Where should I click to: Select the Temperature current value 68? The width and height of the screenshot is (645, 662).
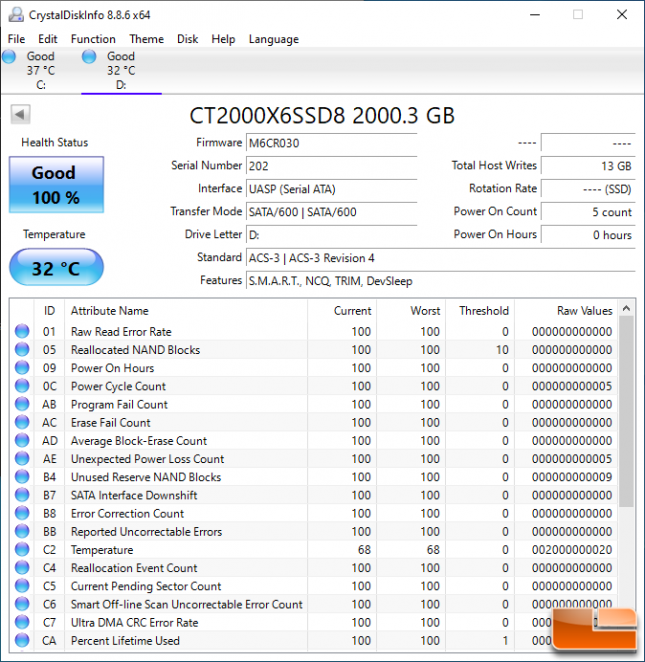[364, 550]
